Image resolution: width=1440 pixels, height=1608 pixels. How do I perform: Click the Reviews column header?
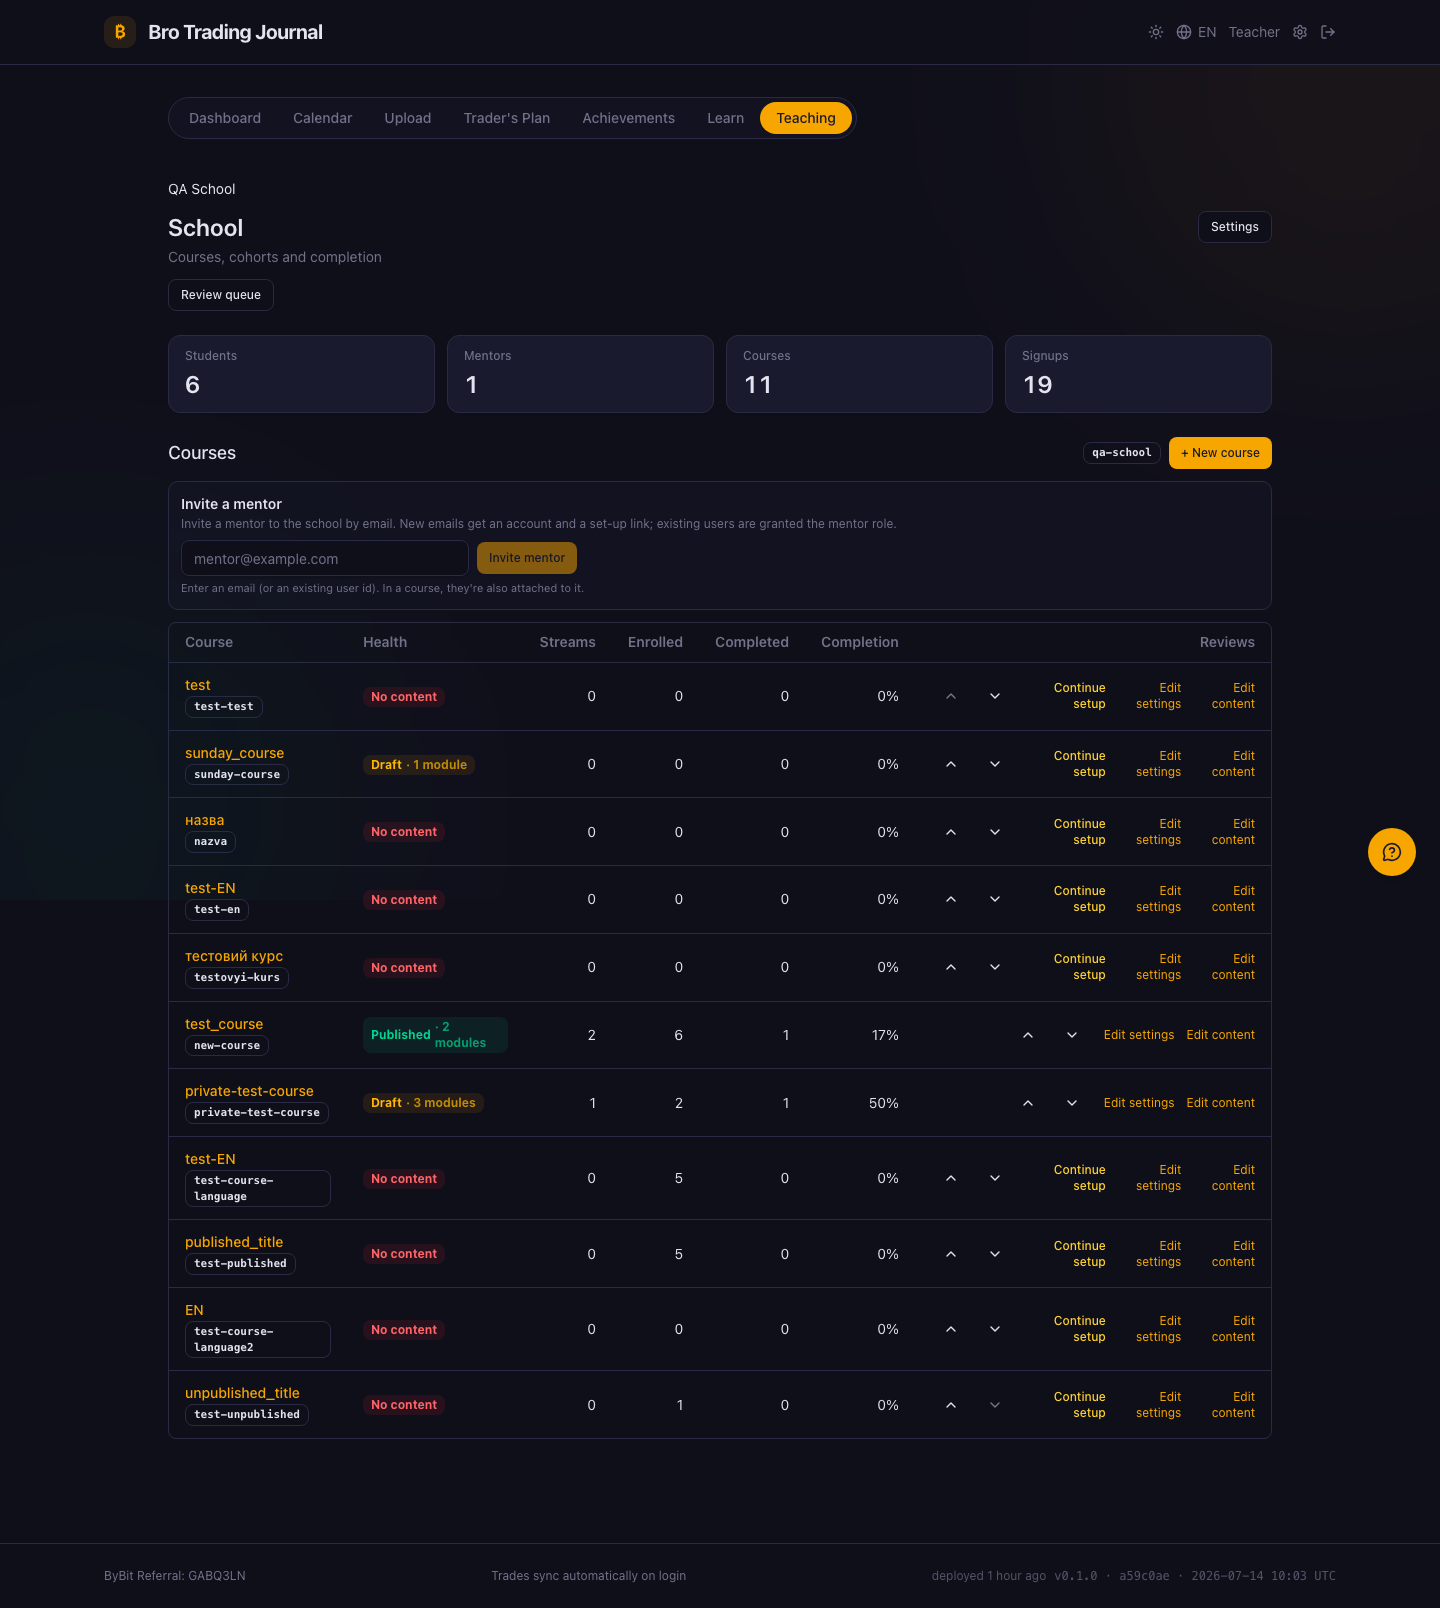(x=1227, y=642)
